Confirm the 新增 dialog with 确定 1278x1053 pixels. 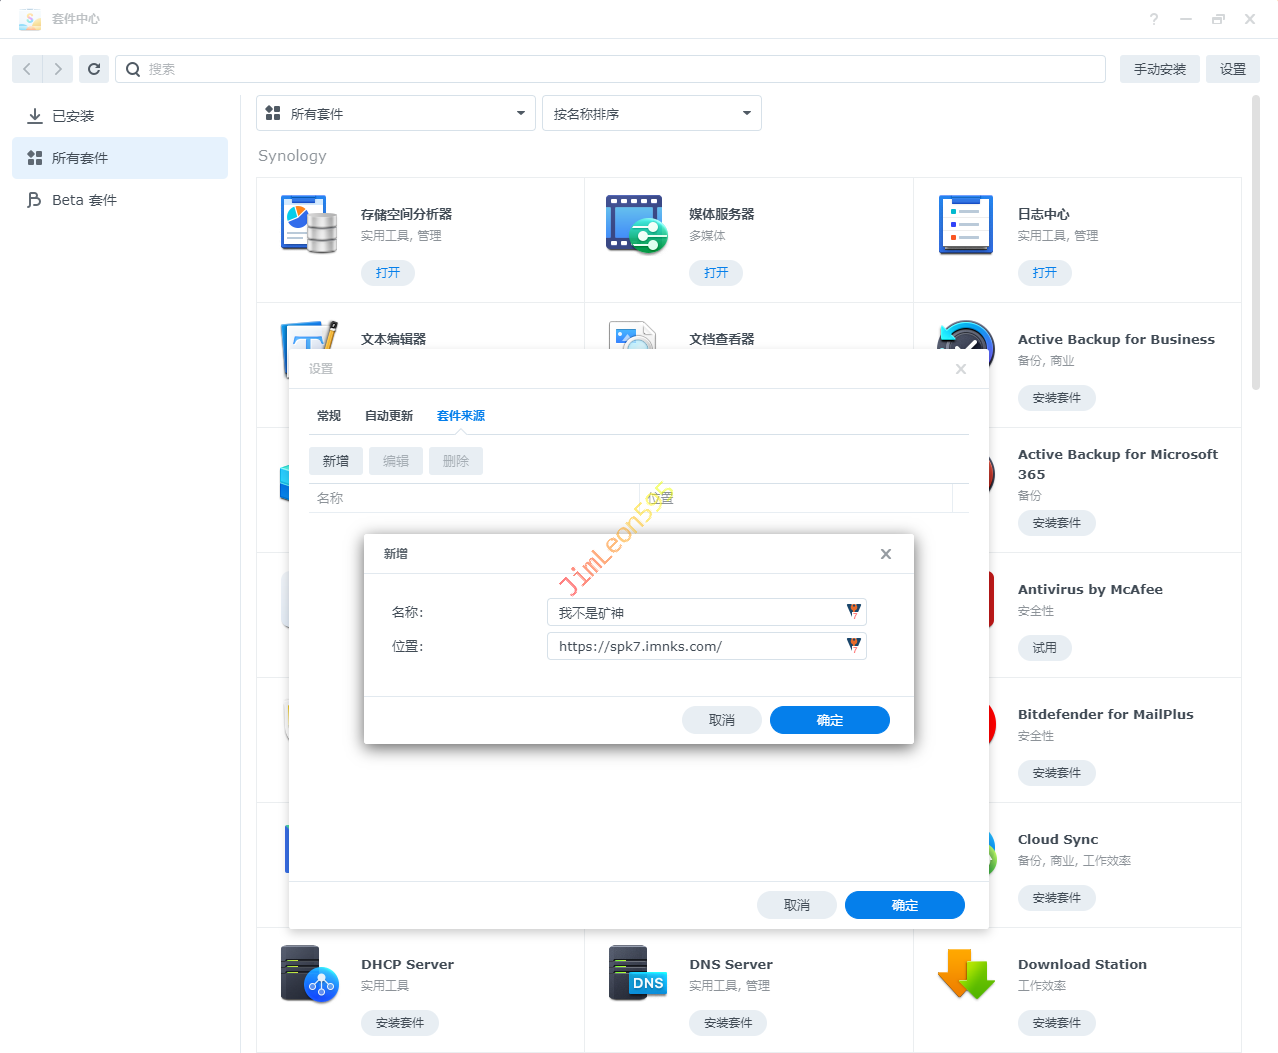829,720
